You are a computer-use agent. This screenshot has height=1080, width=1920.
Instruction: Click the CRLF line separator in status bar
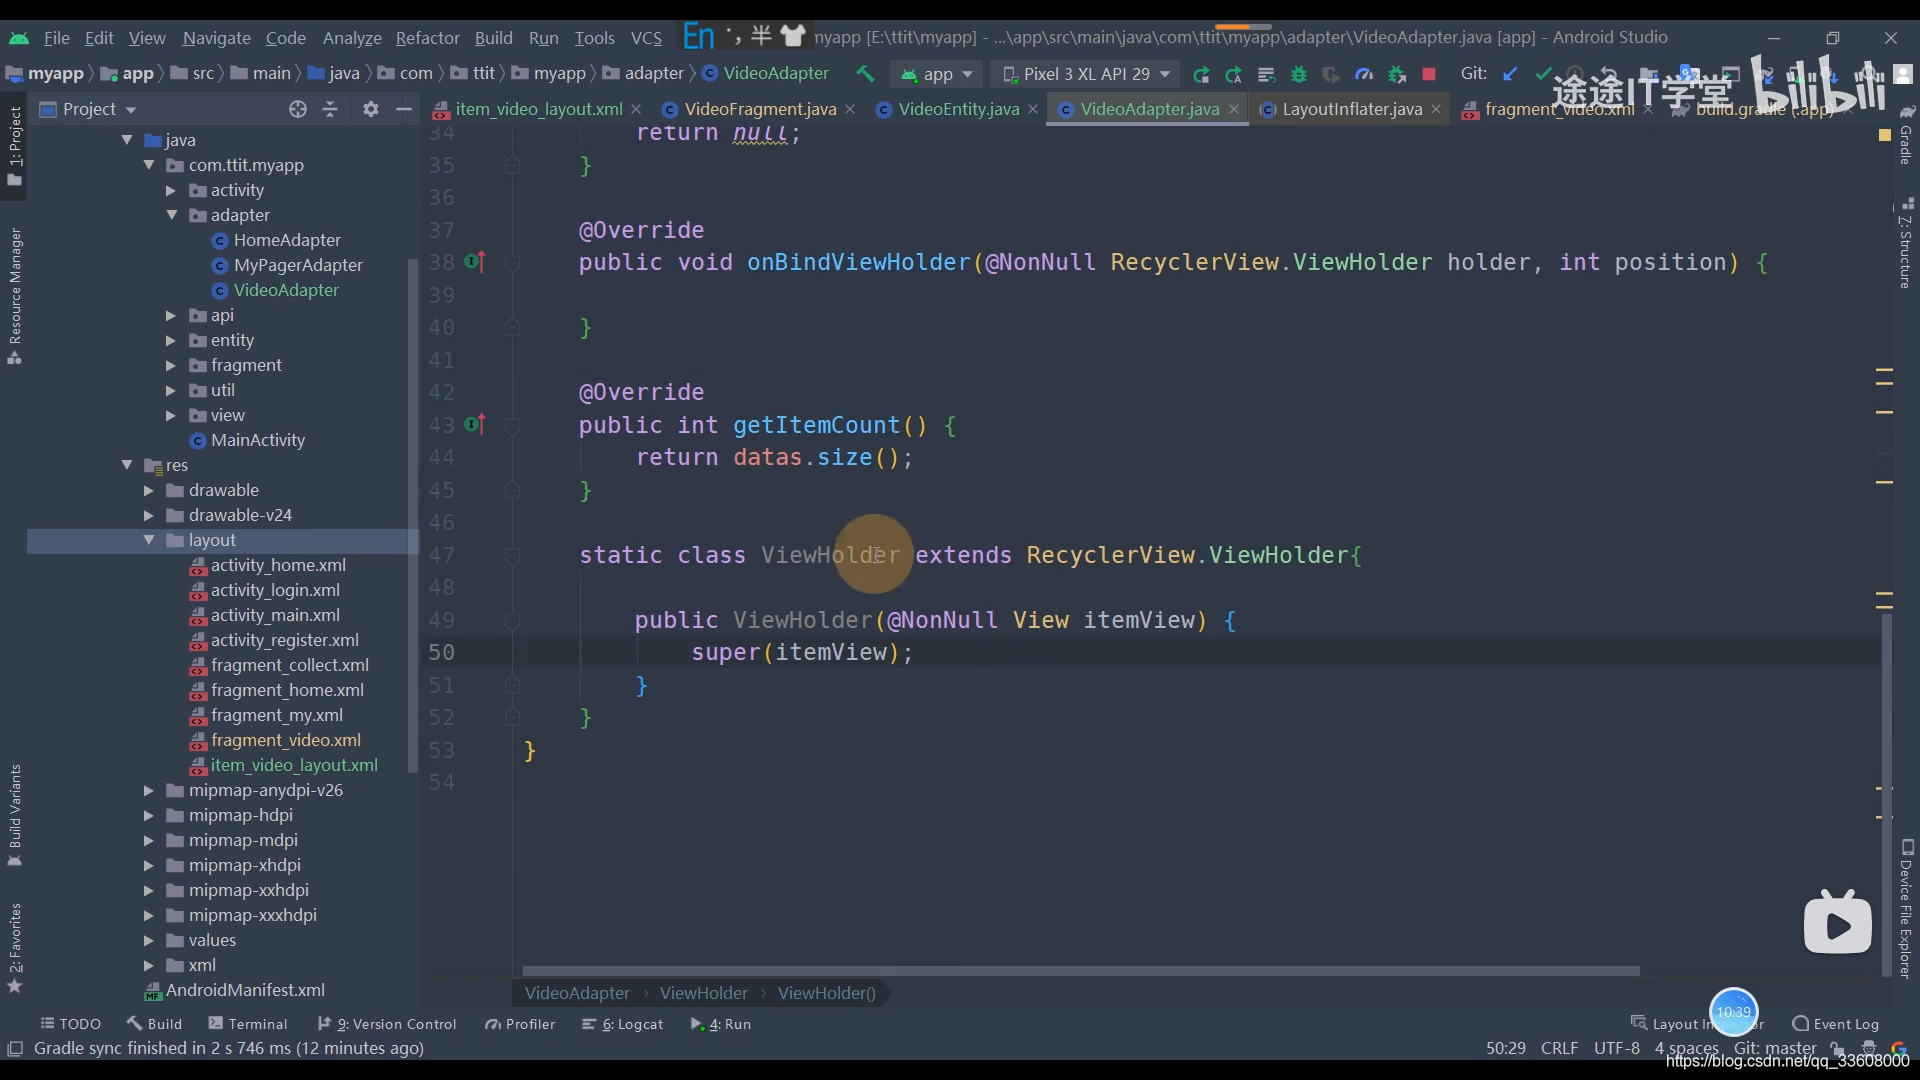(1559, 1048)
